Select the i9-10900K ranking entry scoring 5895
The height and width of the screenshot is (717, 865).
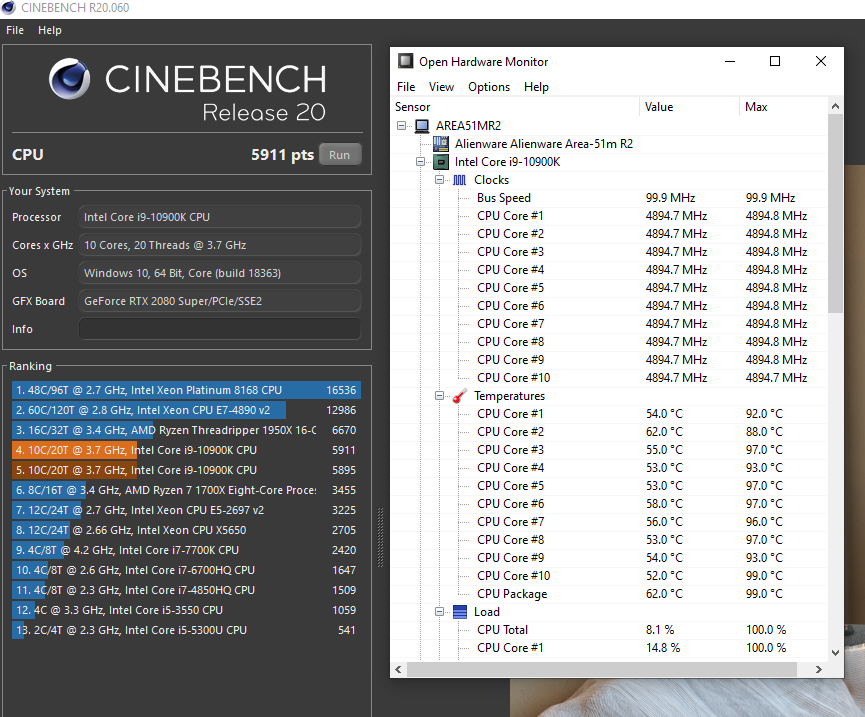pos(186,470)
